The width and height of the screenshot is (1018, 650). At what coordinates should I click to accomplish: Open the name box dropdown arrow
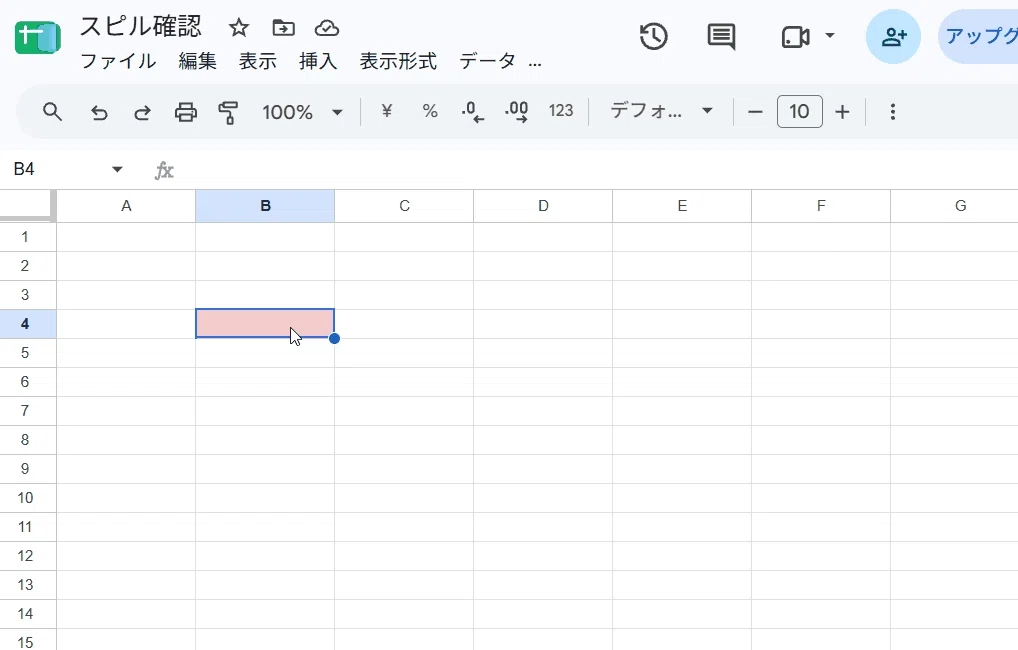pos(117,169)
